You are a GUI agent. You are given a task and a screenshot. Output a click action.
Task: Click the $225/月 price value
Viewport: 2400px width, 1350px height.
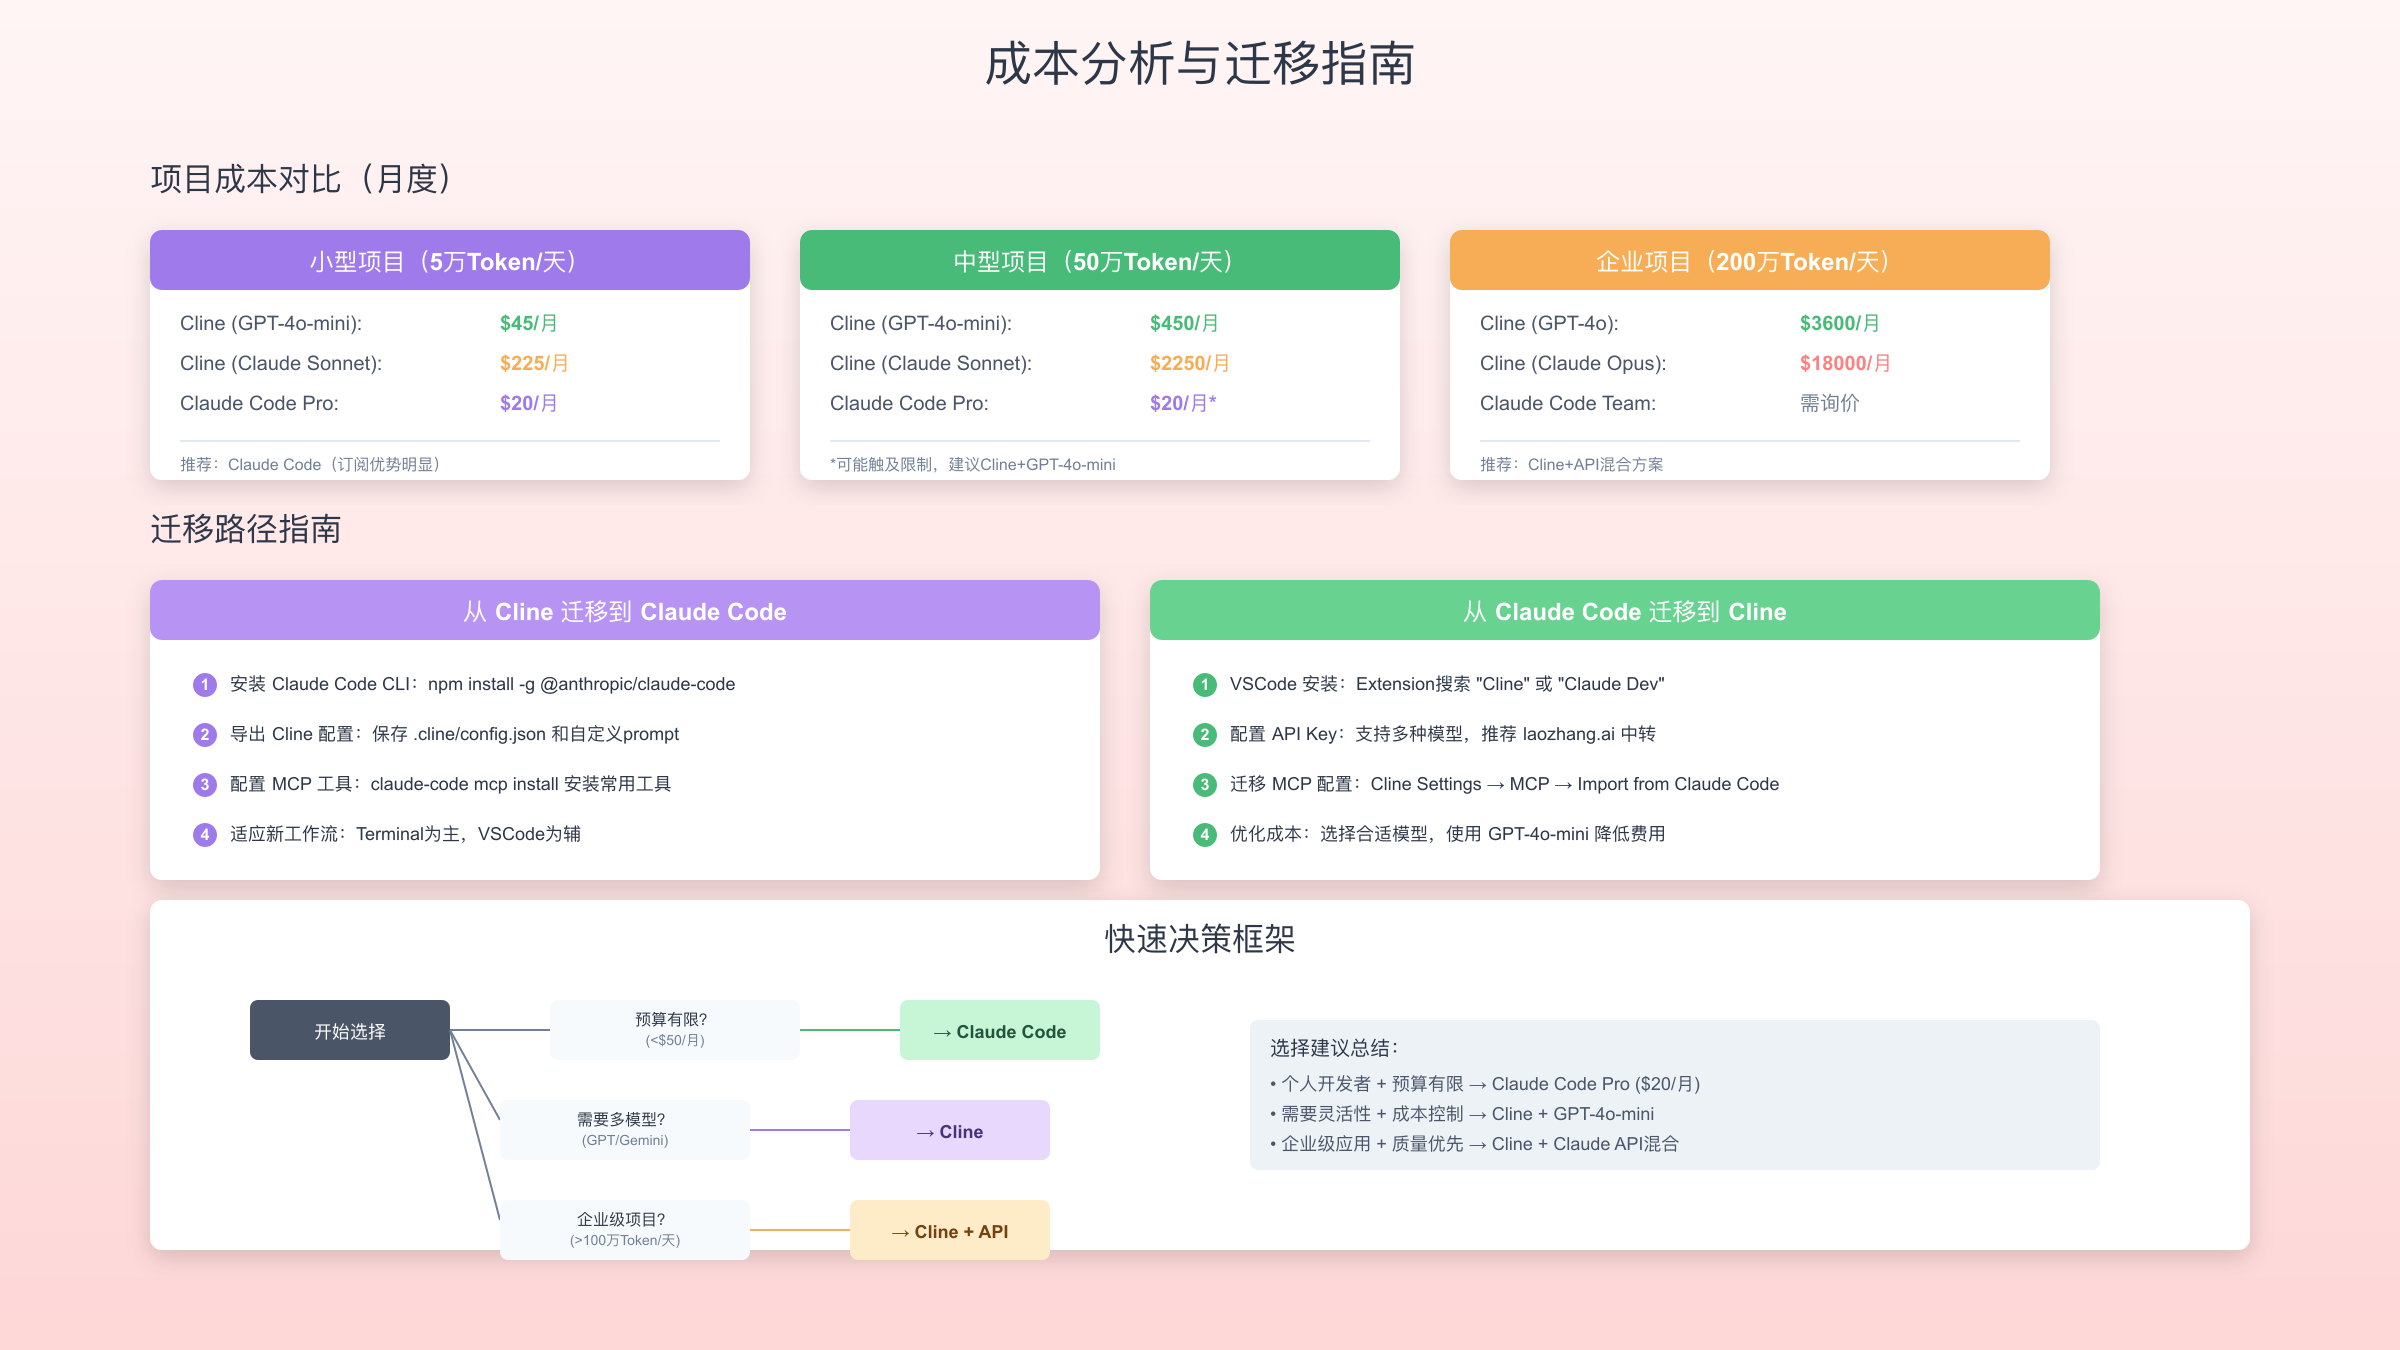534,363
